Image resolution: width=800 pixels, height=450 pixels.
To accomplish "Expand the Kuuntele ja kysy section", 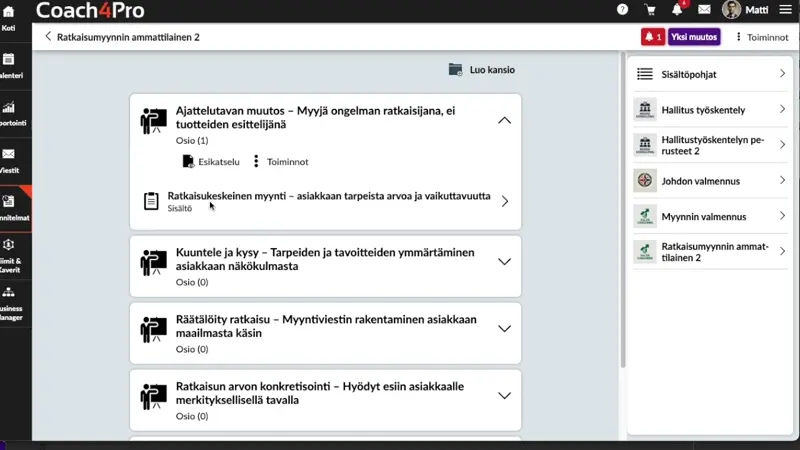I will [x=504, y=262].
